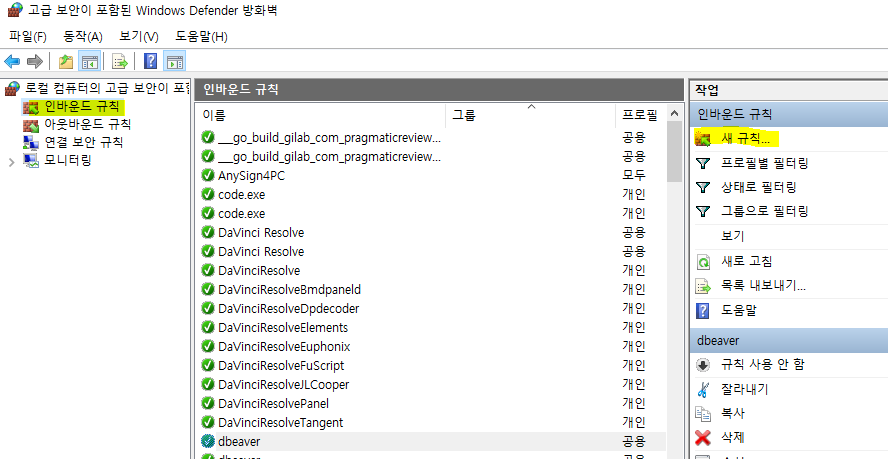Click the rules list vertical scrollbar thumb
The height and width of the screenshot is (459, 888).
tap(674, 152)
